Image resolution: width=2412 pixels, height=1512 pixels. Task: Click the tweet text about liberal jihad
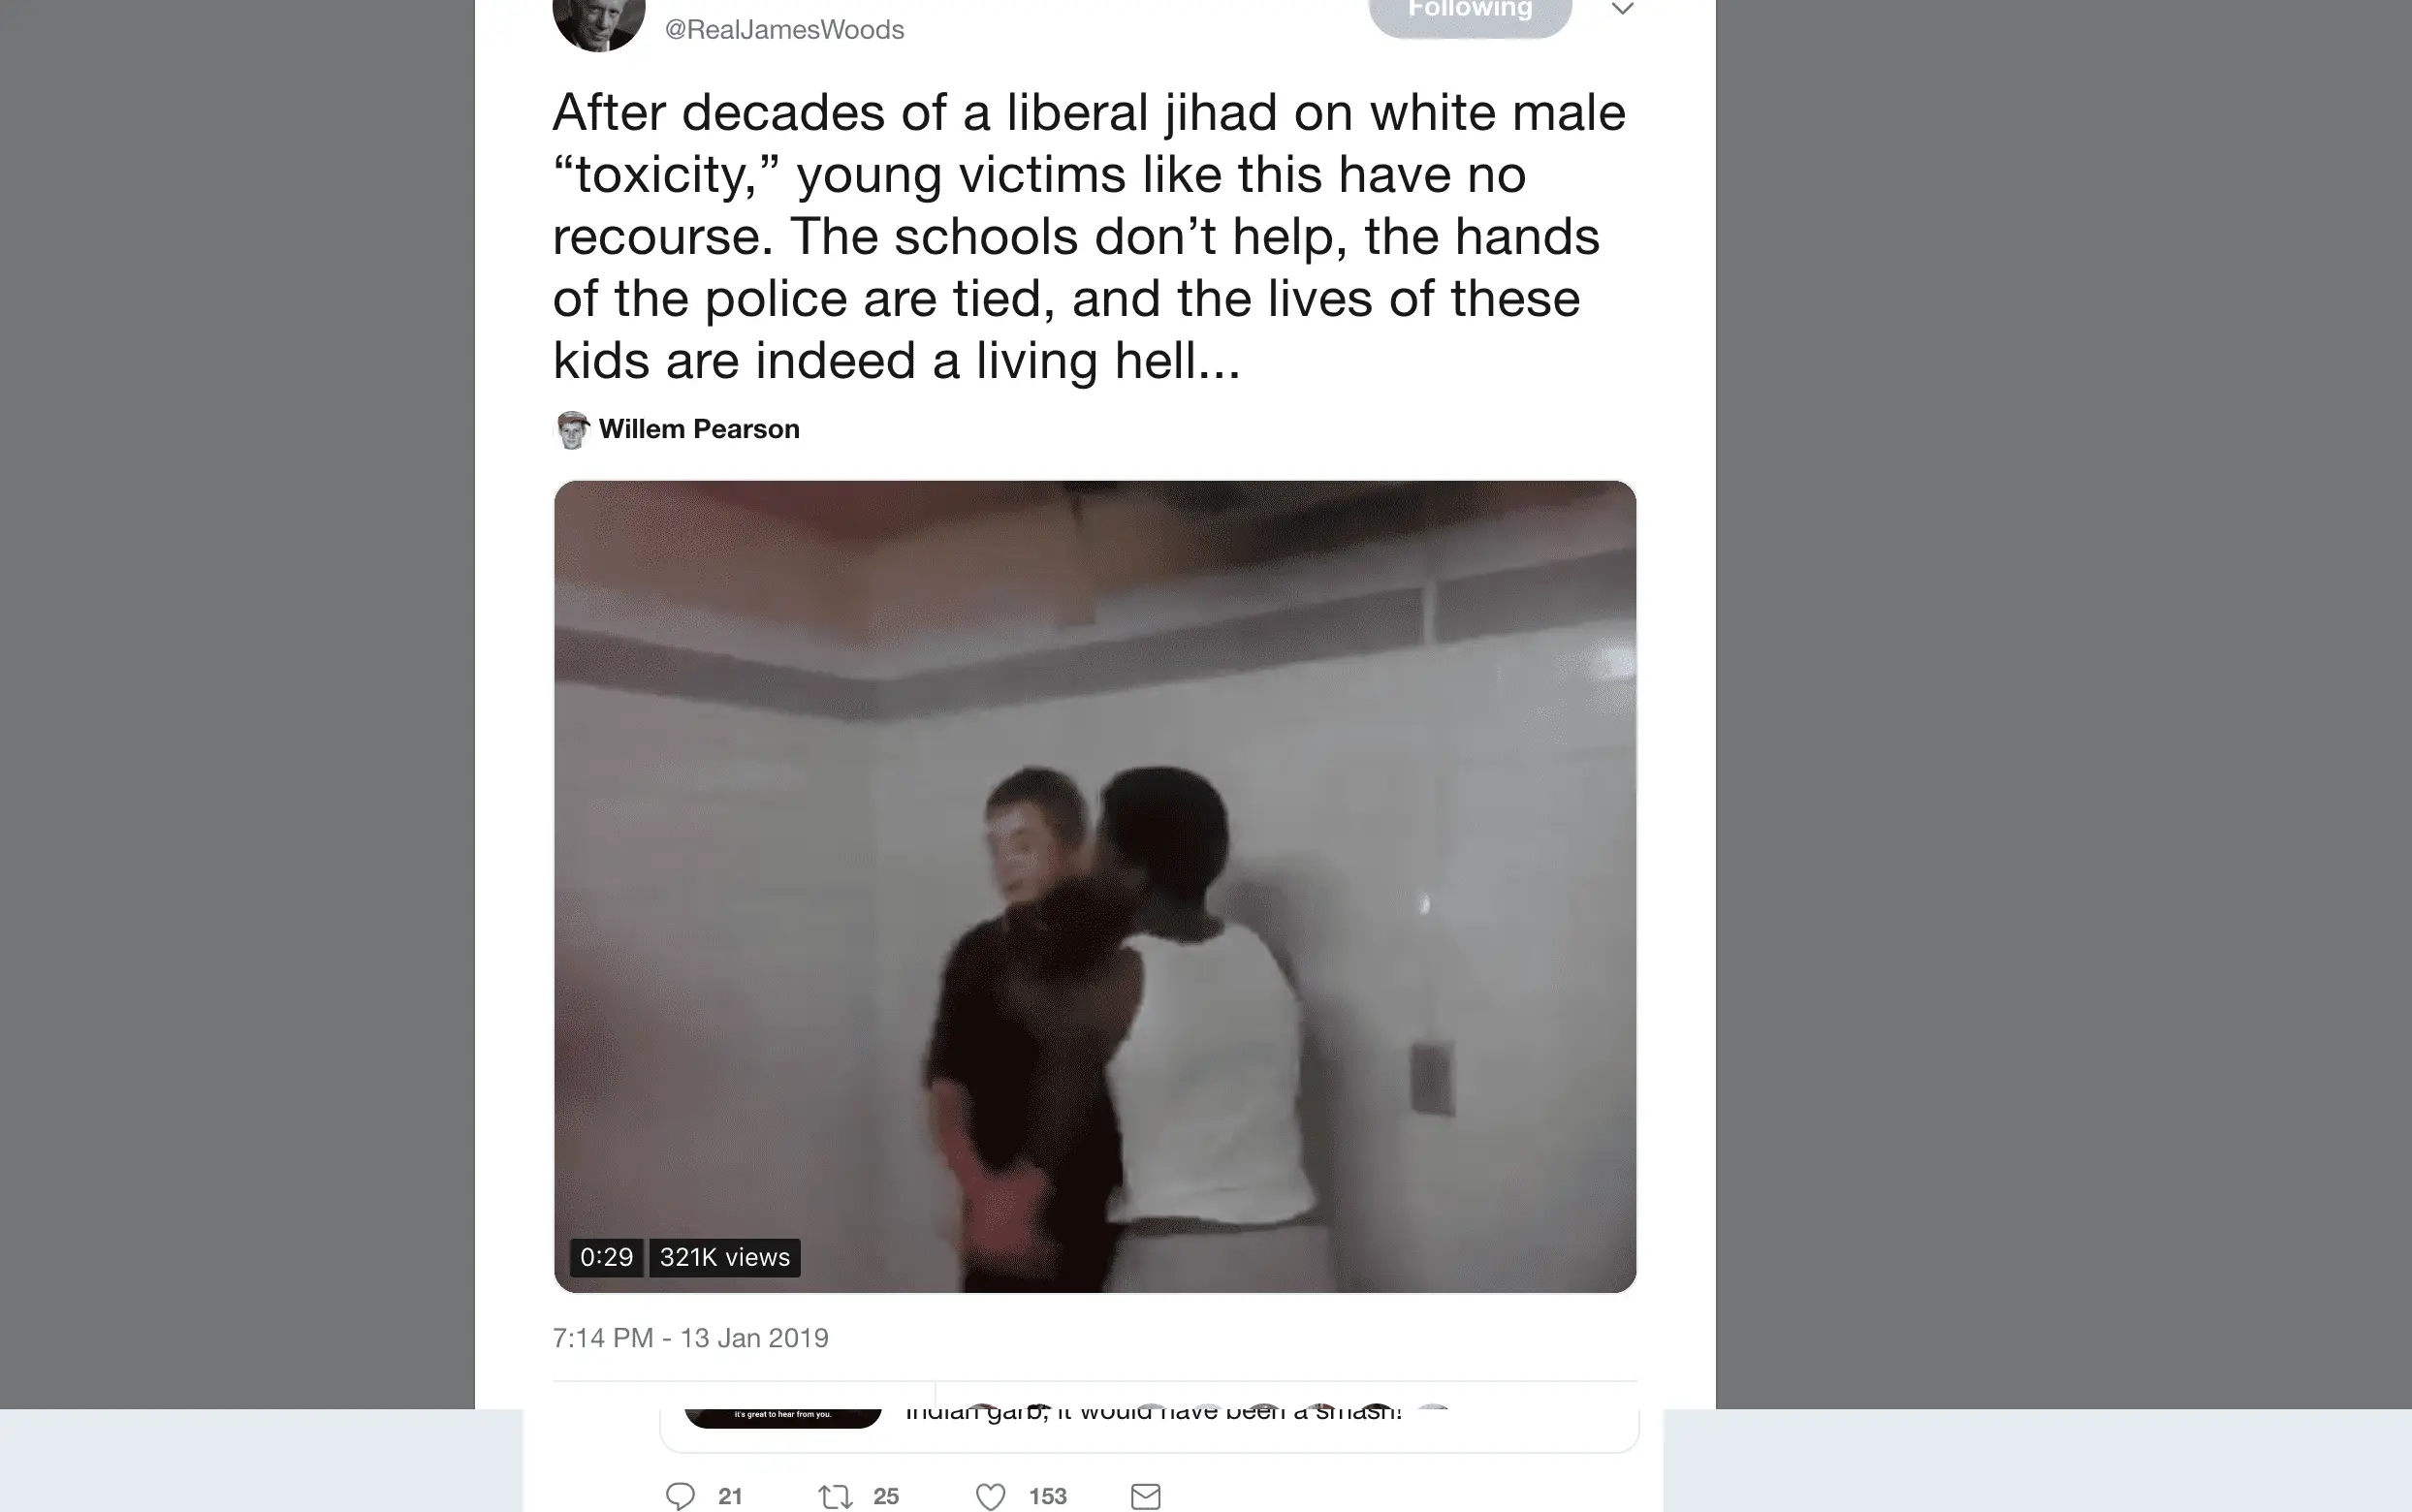(1090, 236)
